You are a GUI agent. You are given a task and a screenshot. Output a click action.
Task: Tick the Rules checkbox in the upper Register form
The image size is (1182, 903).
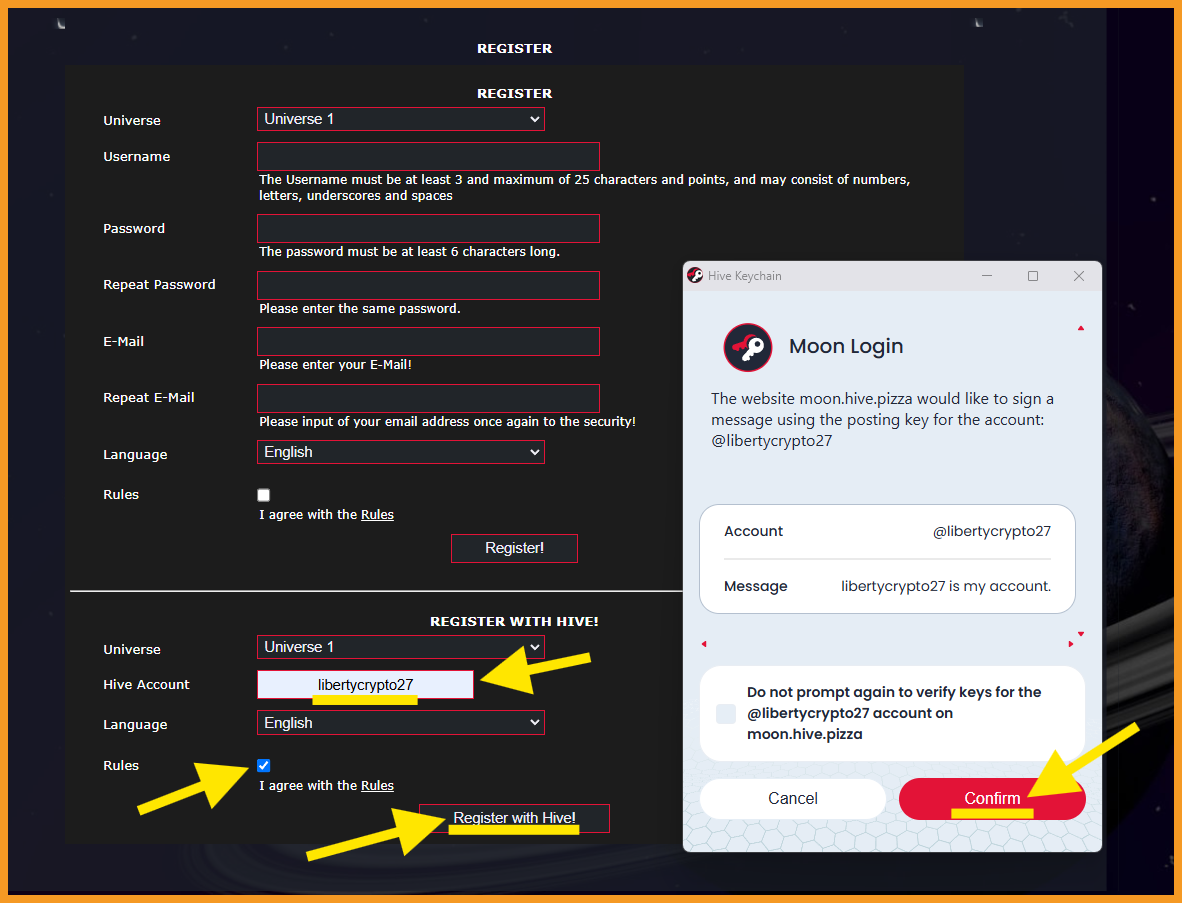[x=264, y=495]
